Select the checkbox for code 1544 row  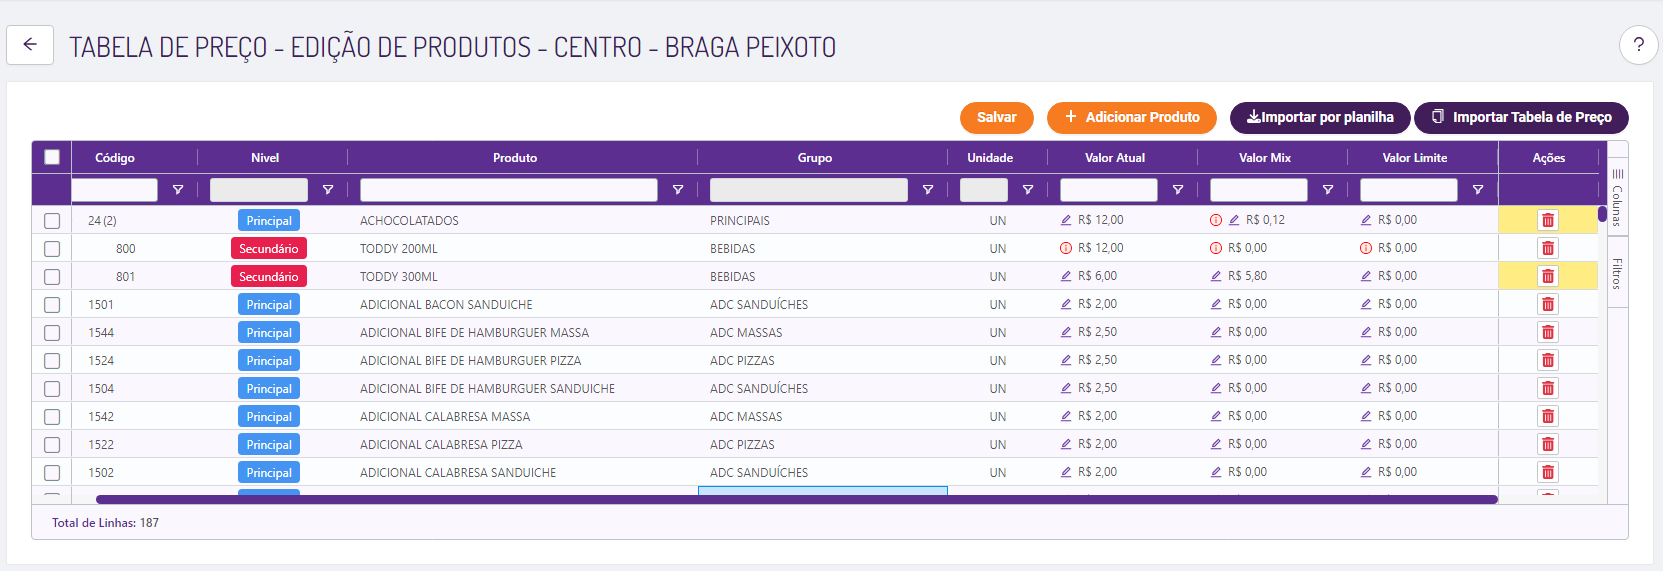point(52,333)
